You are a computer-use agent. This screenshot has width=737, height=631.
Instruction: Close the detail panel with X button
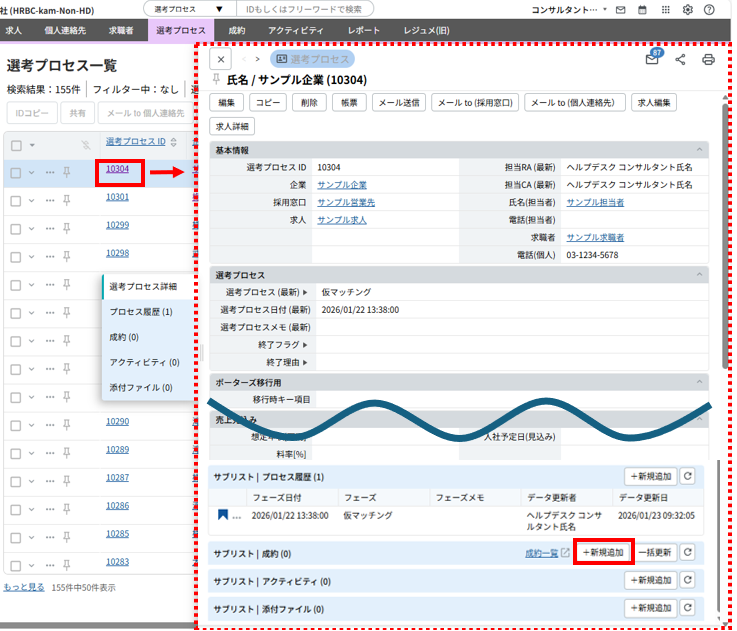[x=221, y=60]
